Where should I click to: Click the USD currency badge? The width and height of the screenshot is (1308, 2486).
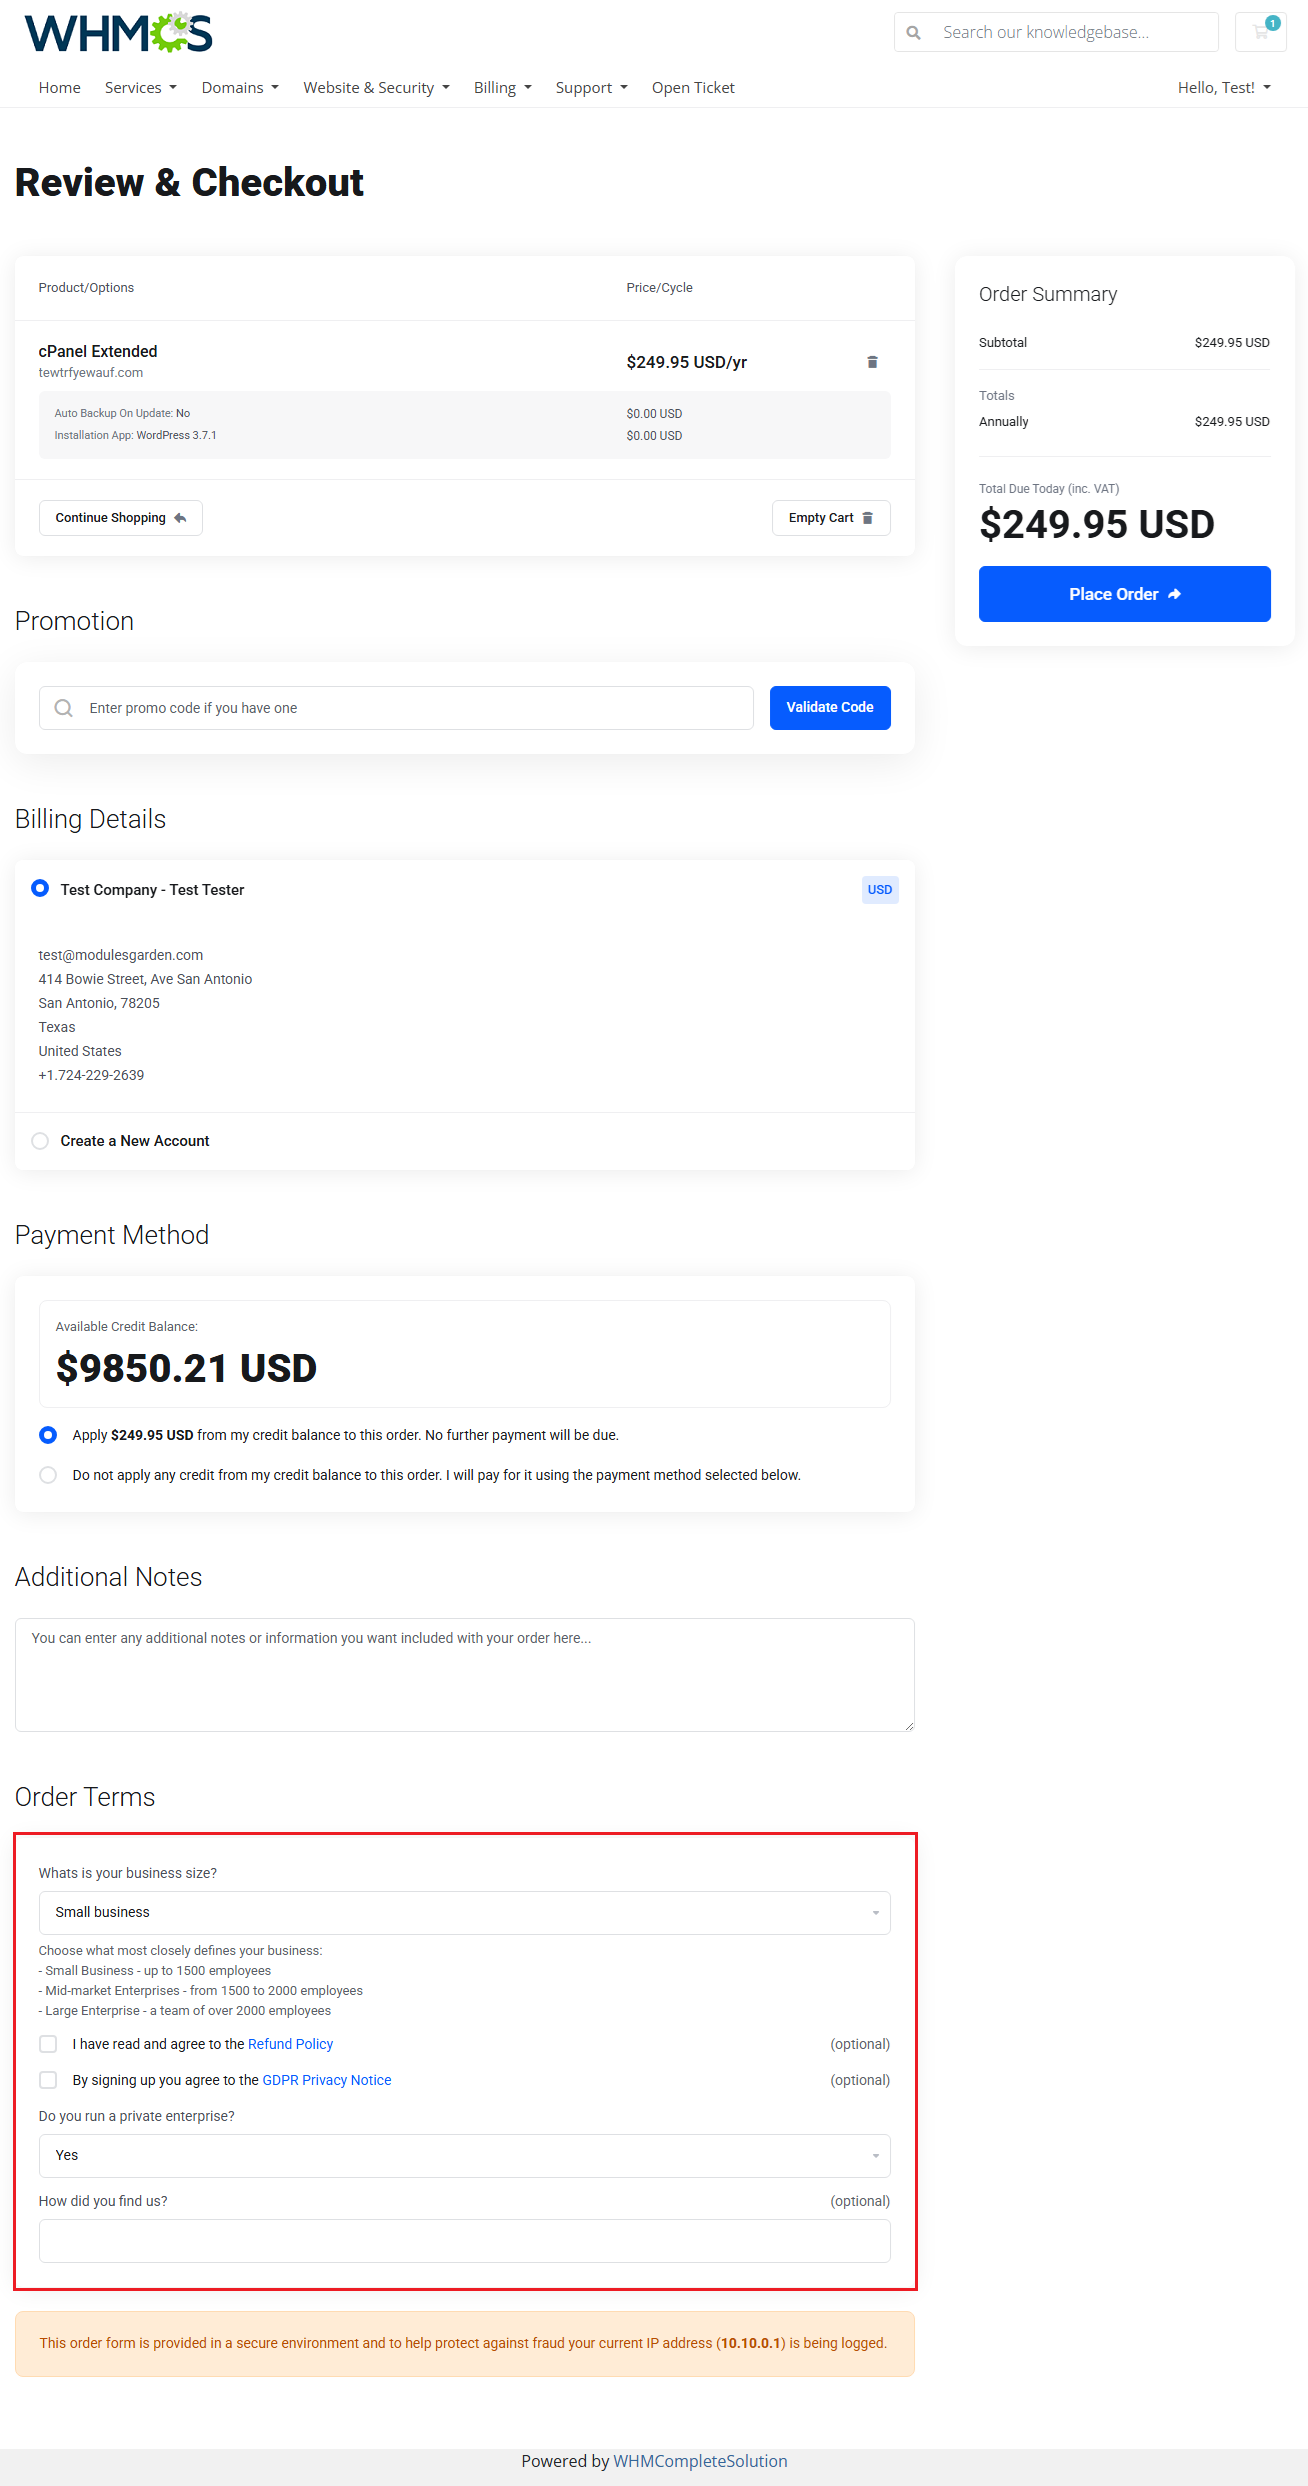880,890
